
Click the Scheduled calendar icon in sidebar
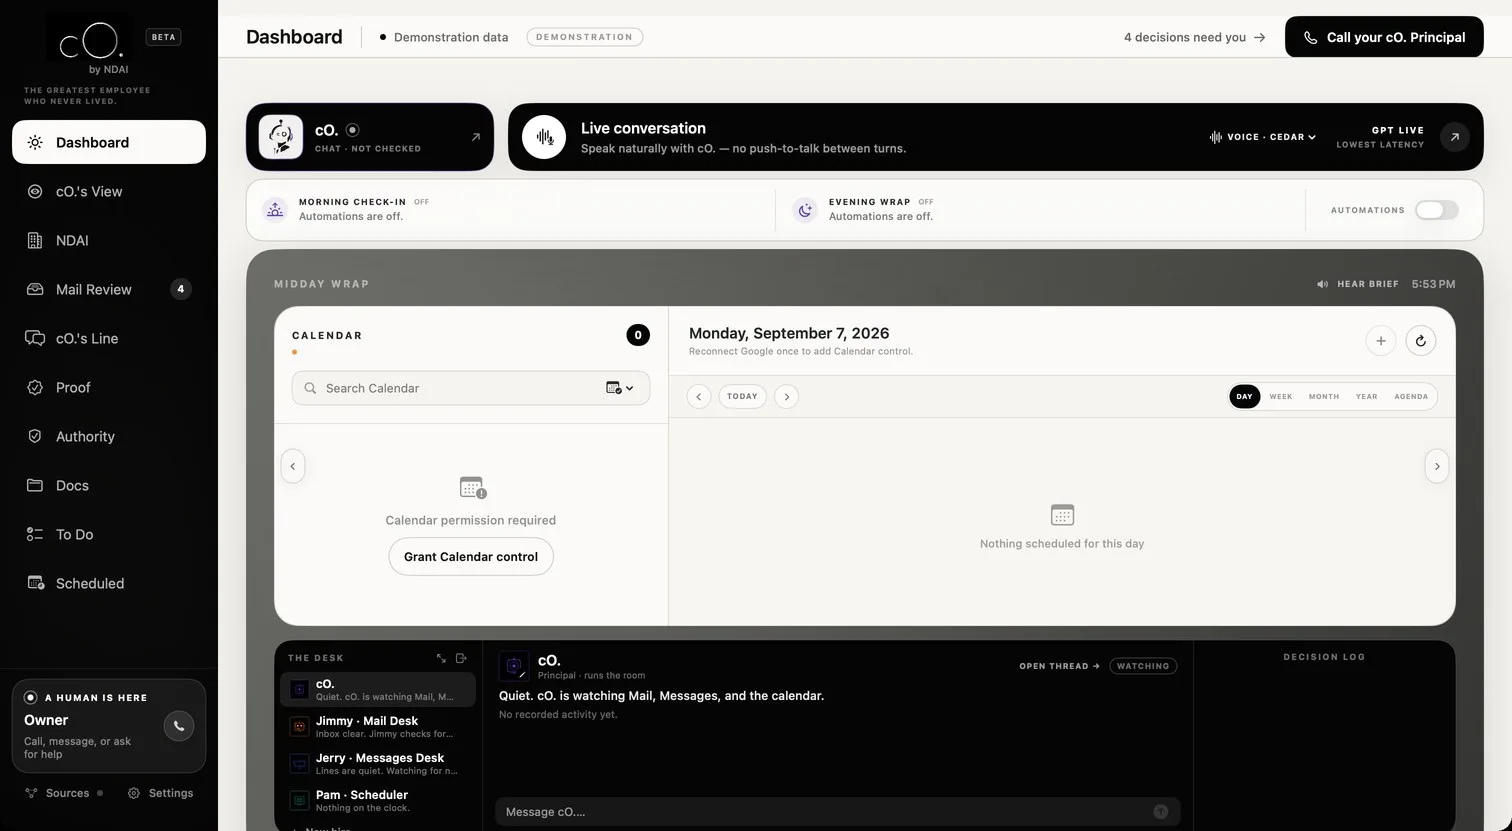tap(35, 583)
